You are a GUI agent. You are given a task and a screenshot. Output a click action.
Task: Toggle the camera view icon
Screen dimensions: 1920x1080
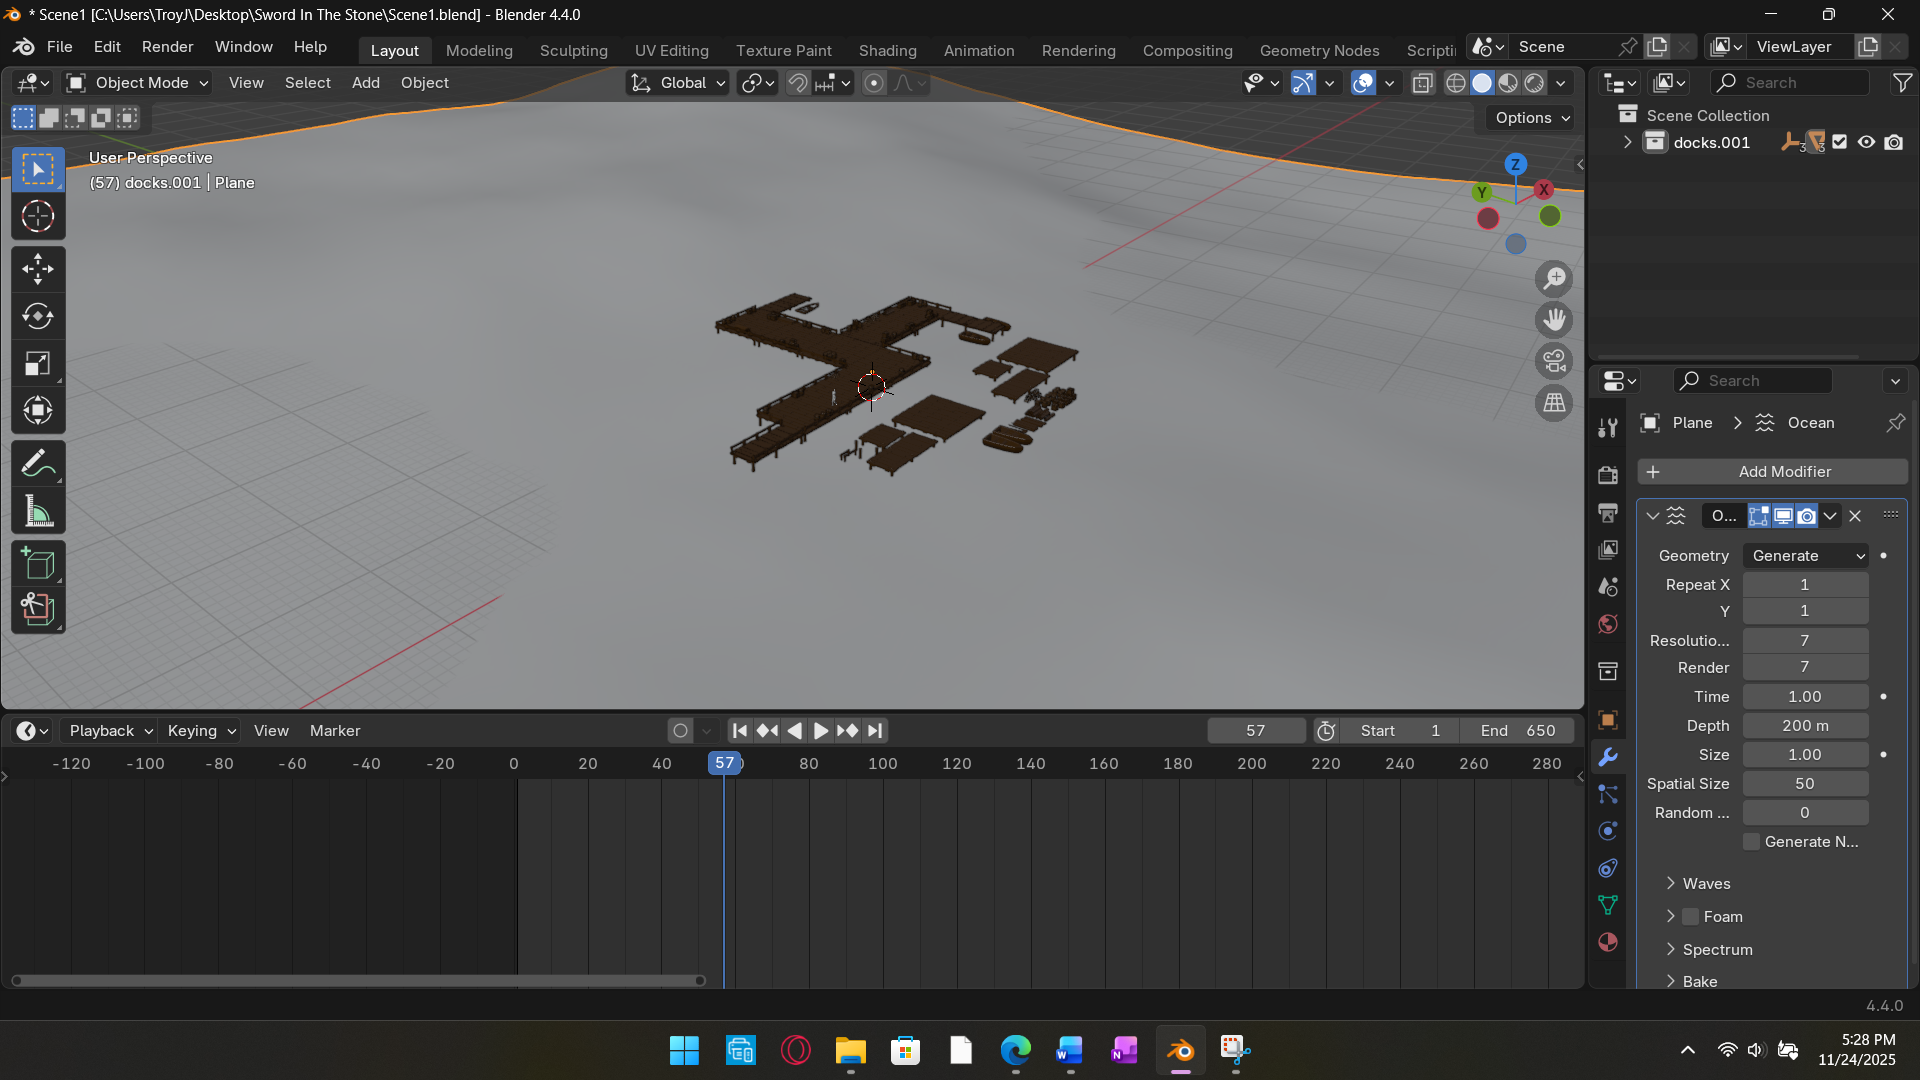[1554, 361]
